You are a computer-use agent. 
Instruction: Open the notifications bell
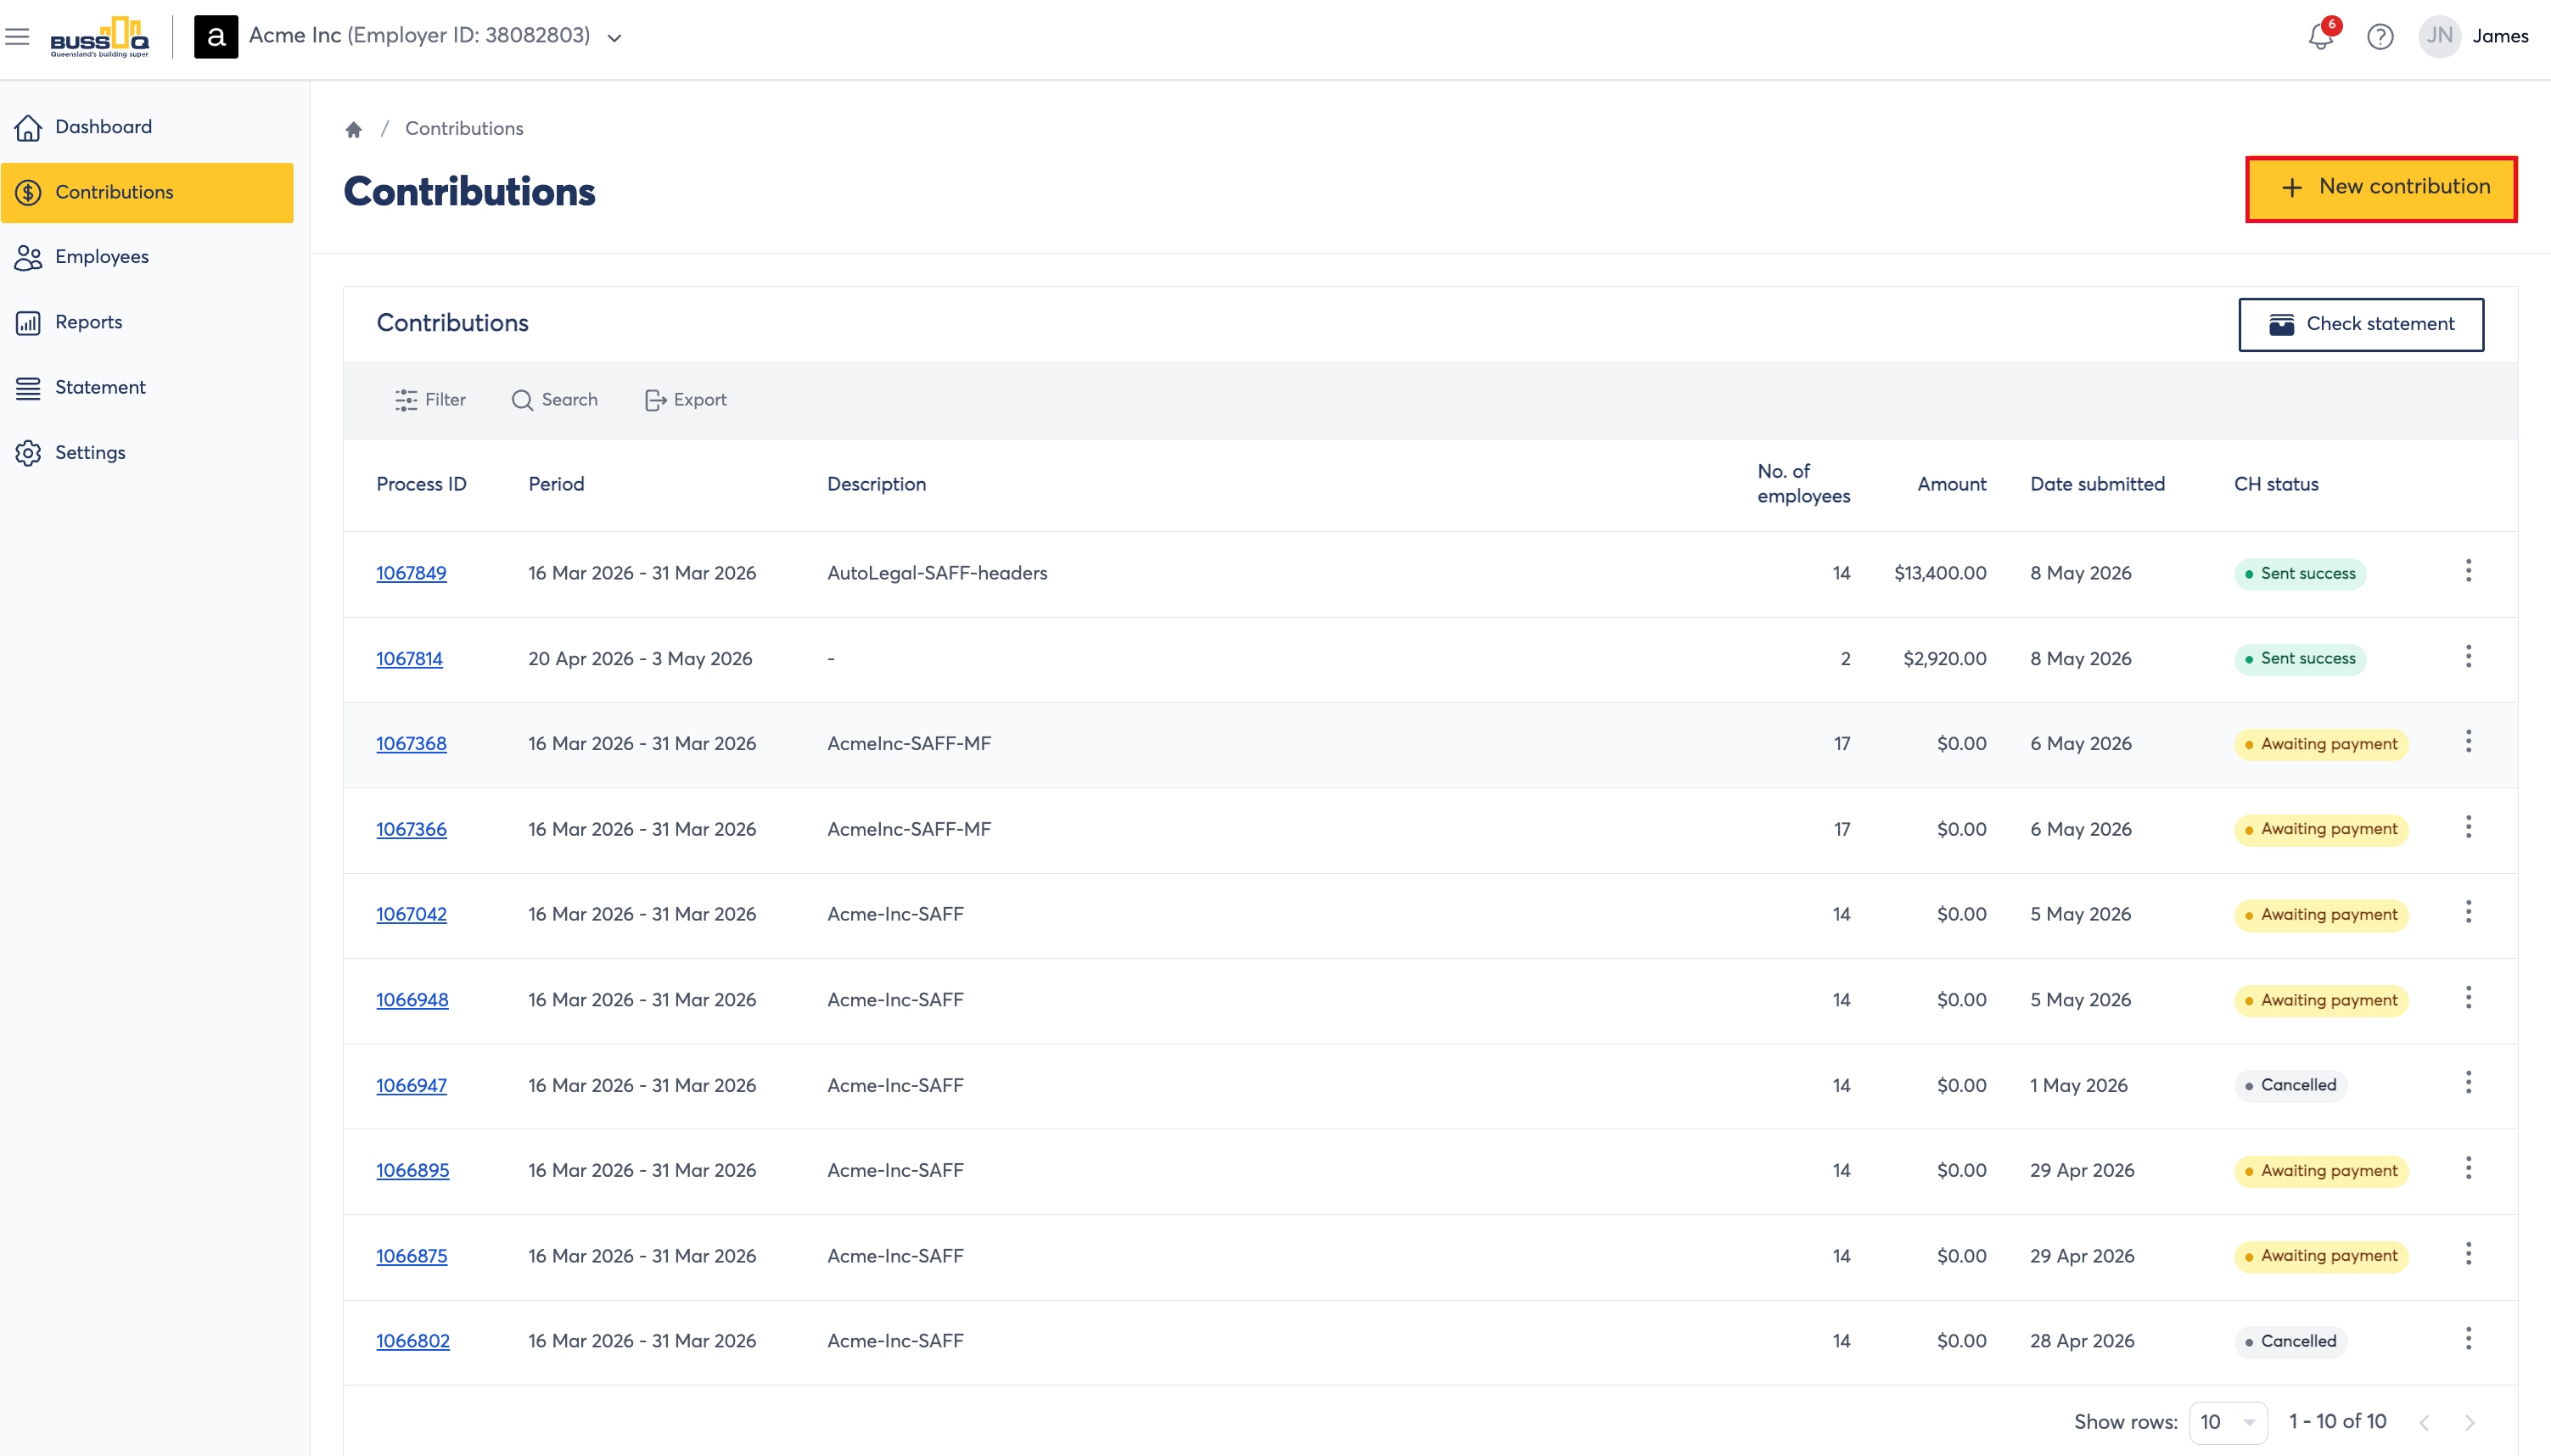click(x=2321, y=37)
